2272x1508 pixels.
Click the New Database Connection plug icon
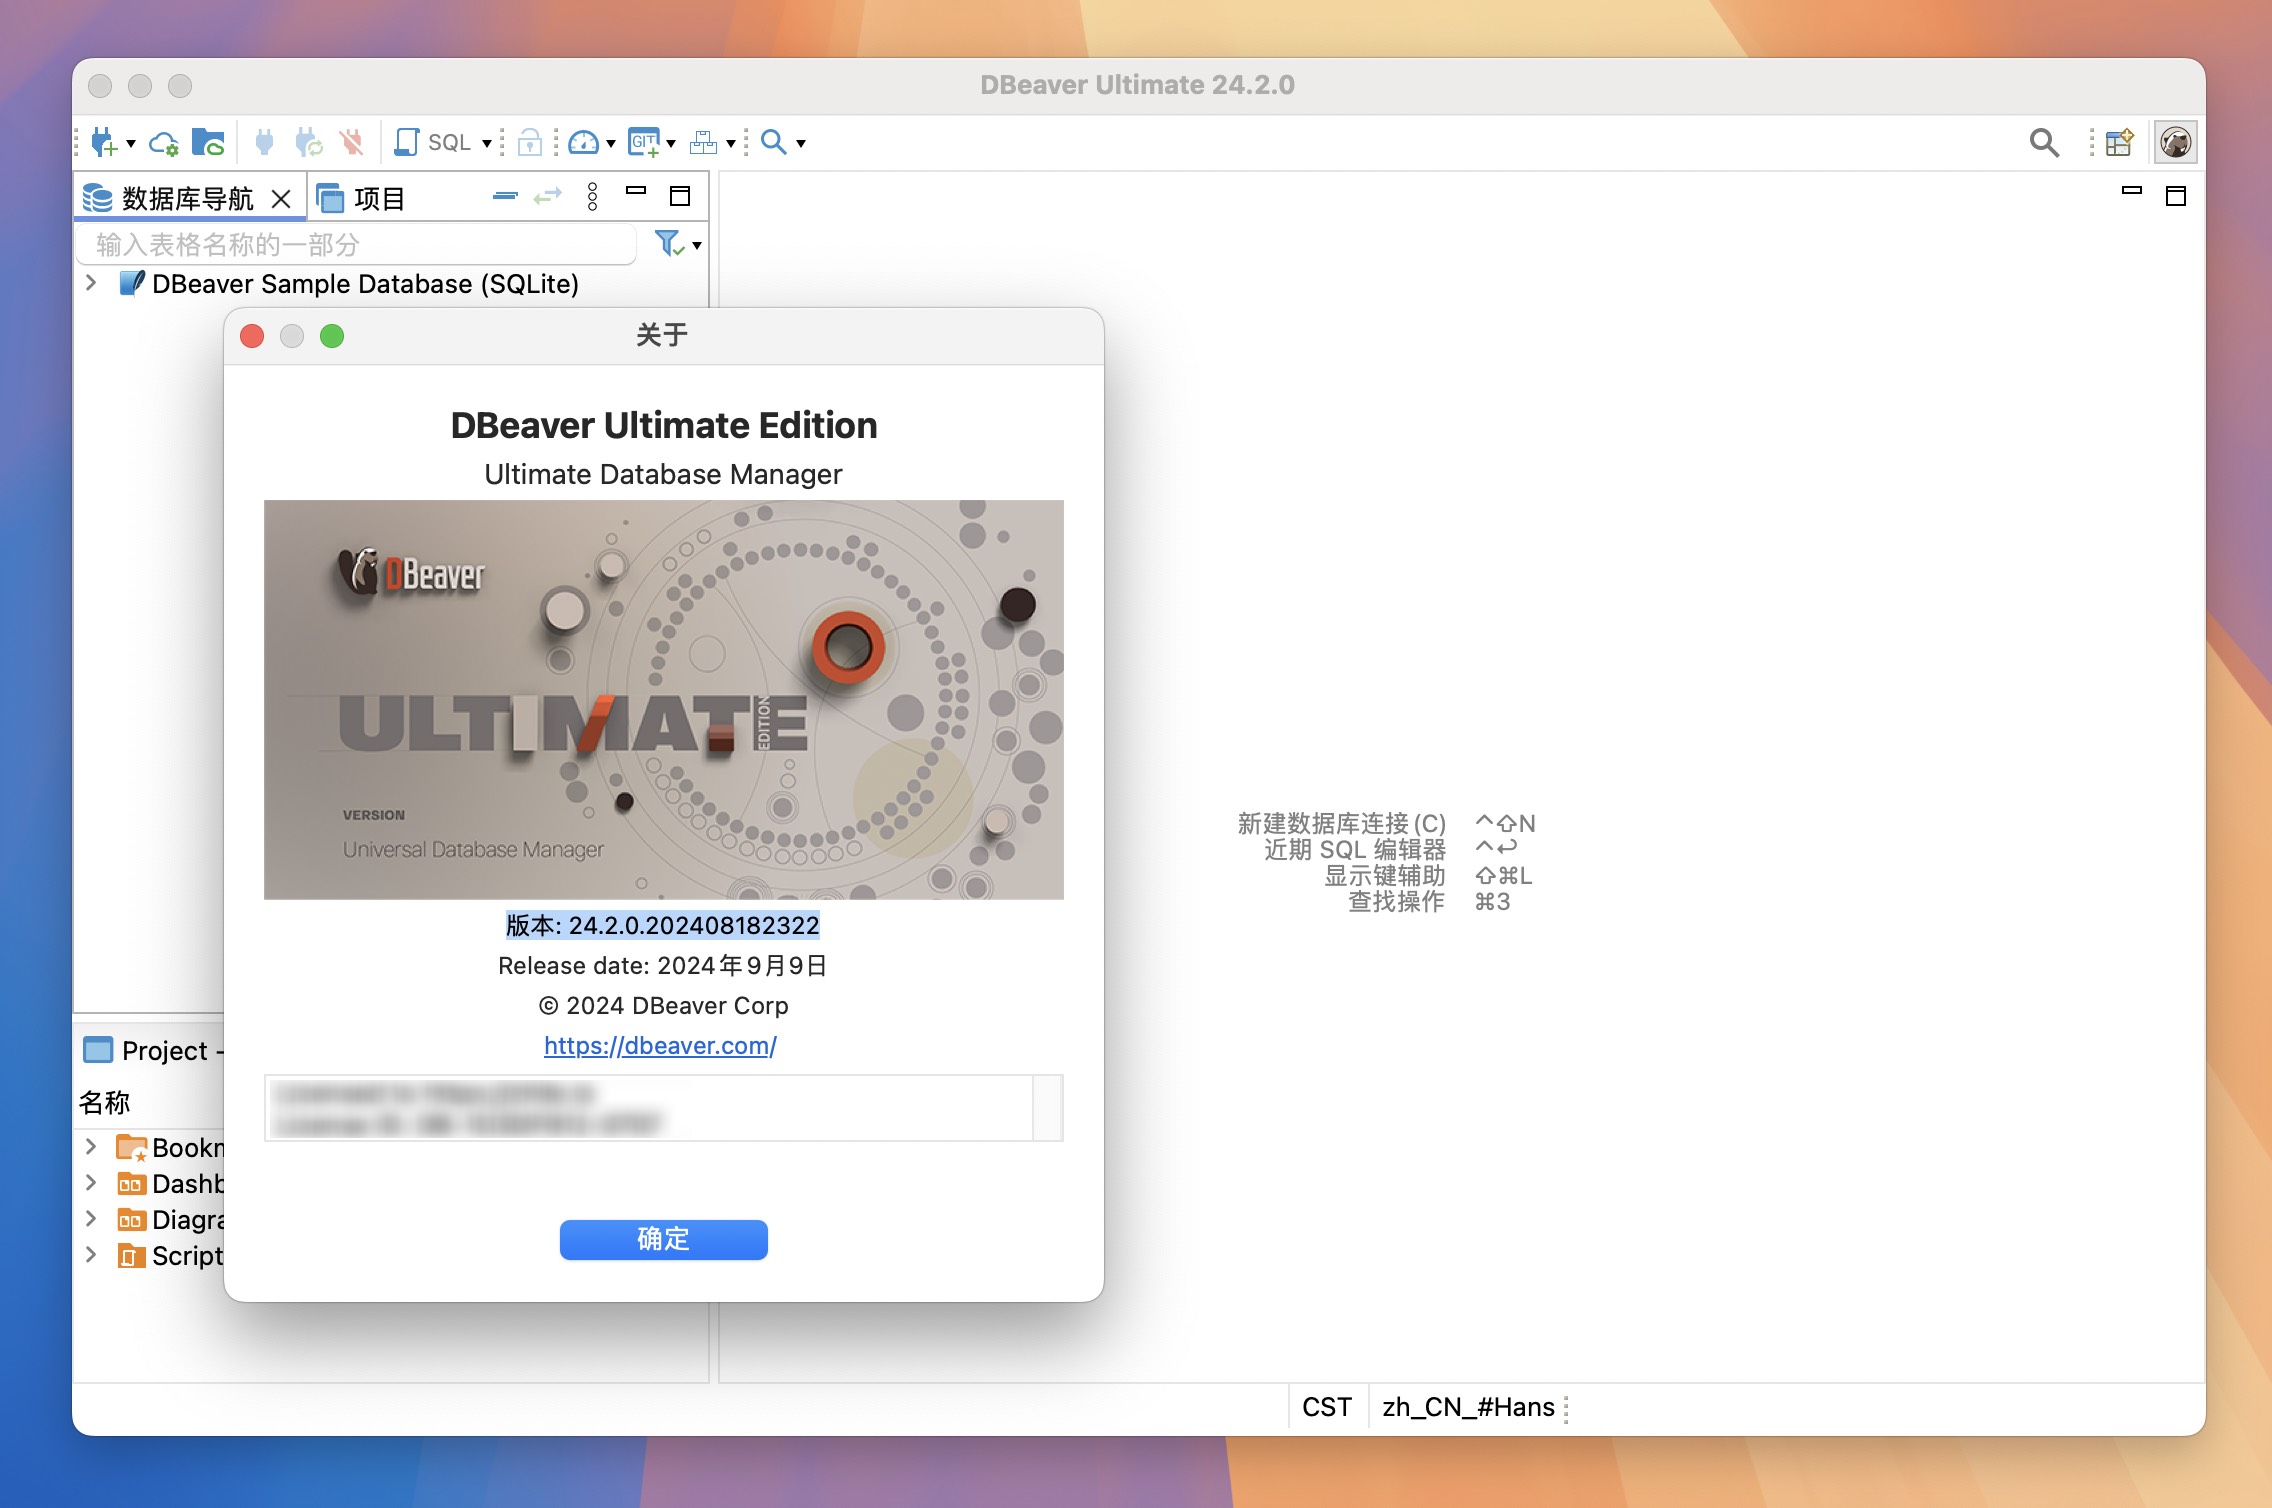tap(104, 143)
